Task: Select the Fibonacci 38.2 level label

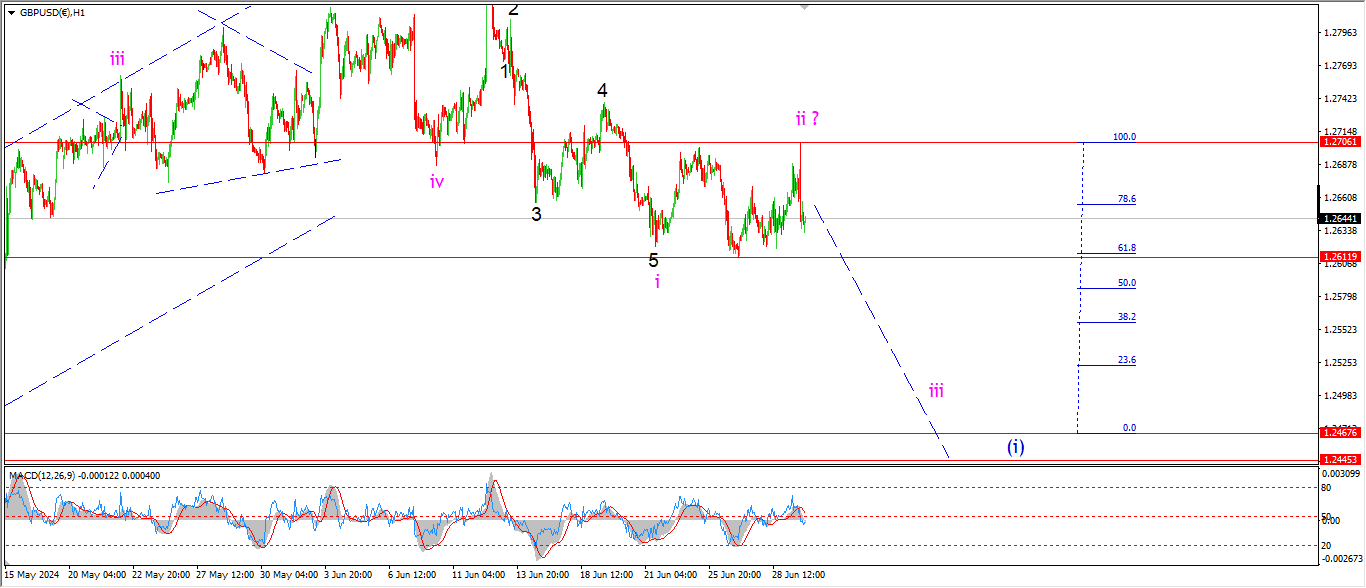Action: [1126, 317]
